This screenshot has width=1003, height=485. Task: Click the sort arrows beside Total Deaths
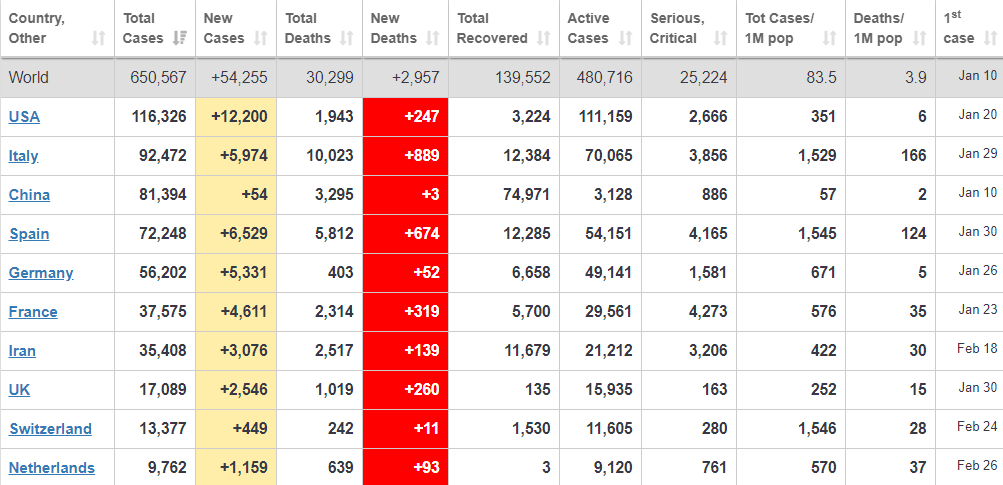pos(346,39)
